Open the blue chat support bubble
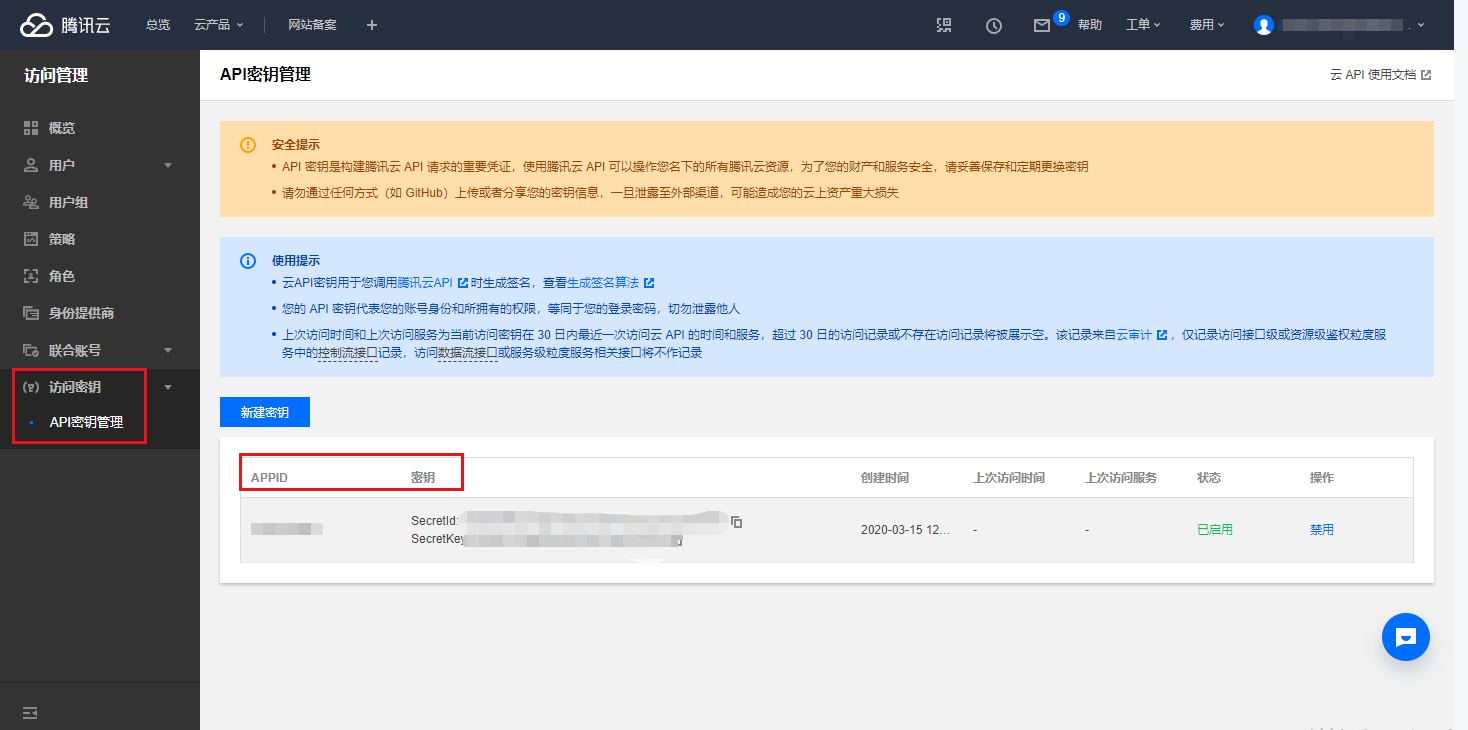Screen dimensions: 1468x730 (x=1405, y=636)
